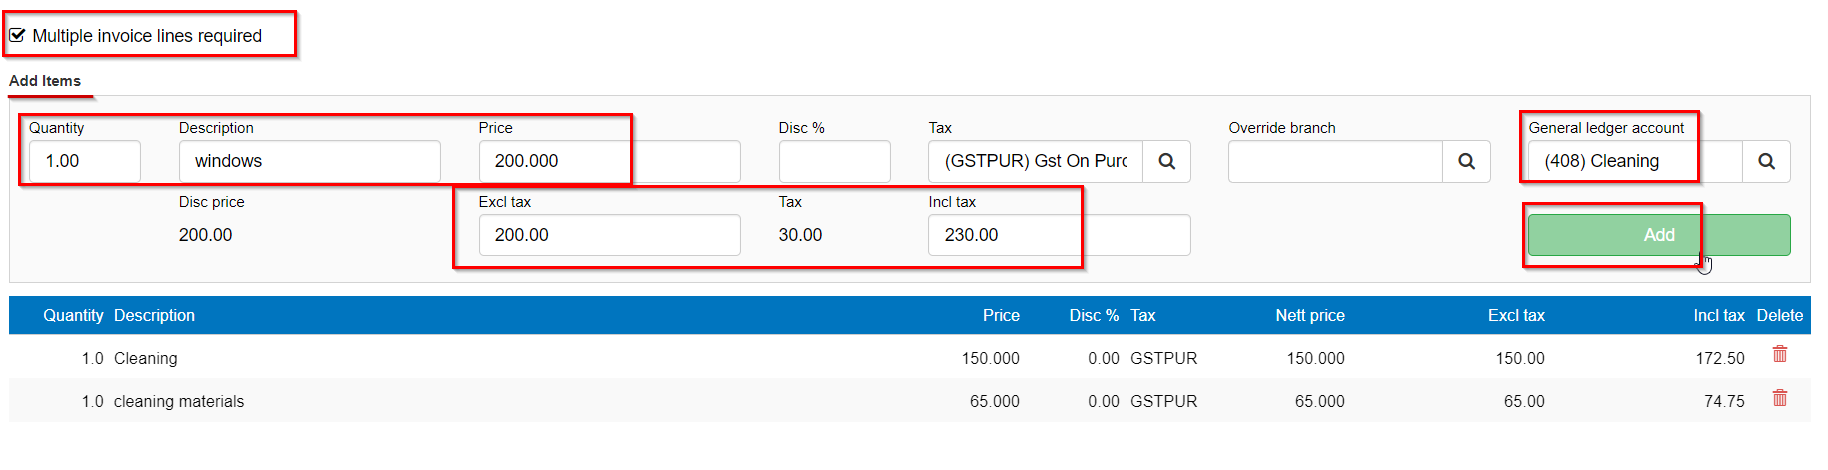Click the Excl tax amount field
Image resolution: width=1828 pixels, height=470 pixels.
click(610, 235)
